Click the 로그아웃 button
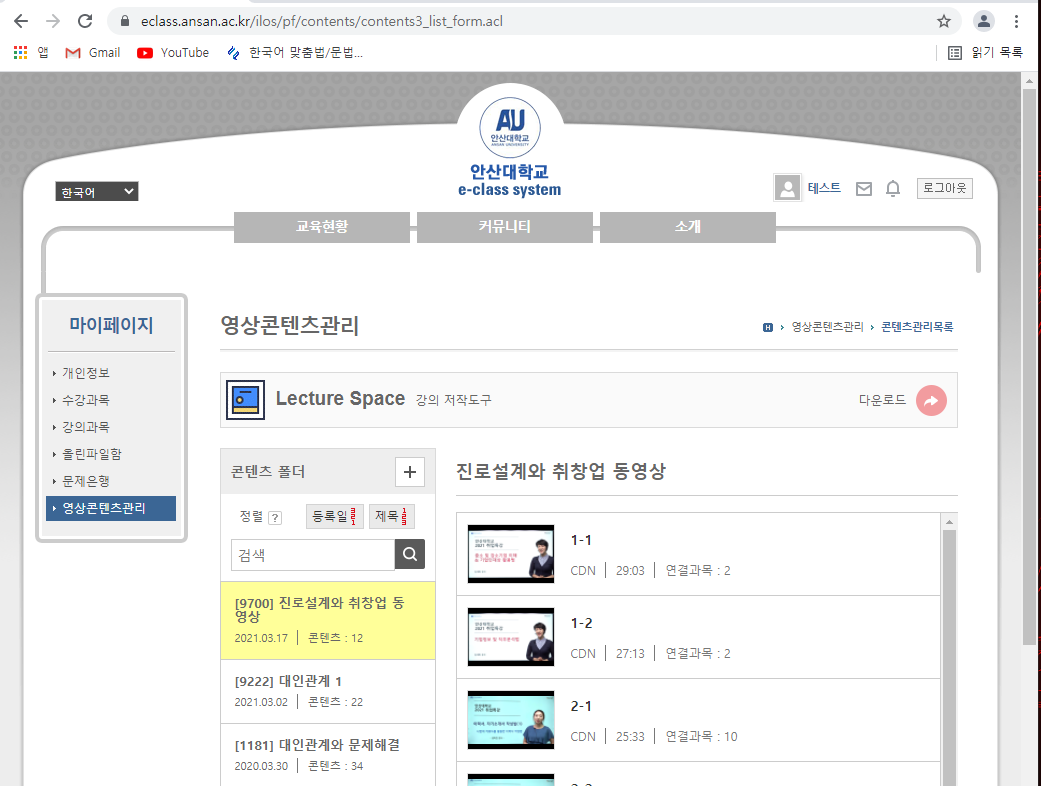 (944, 188)
